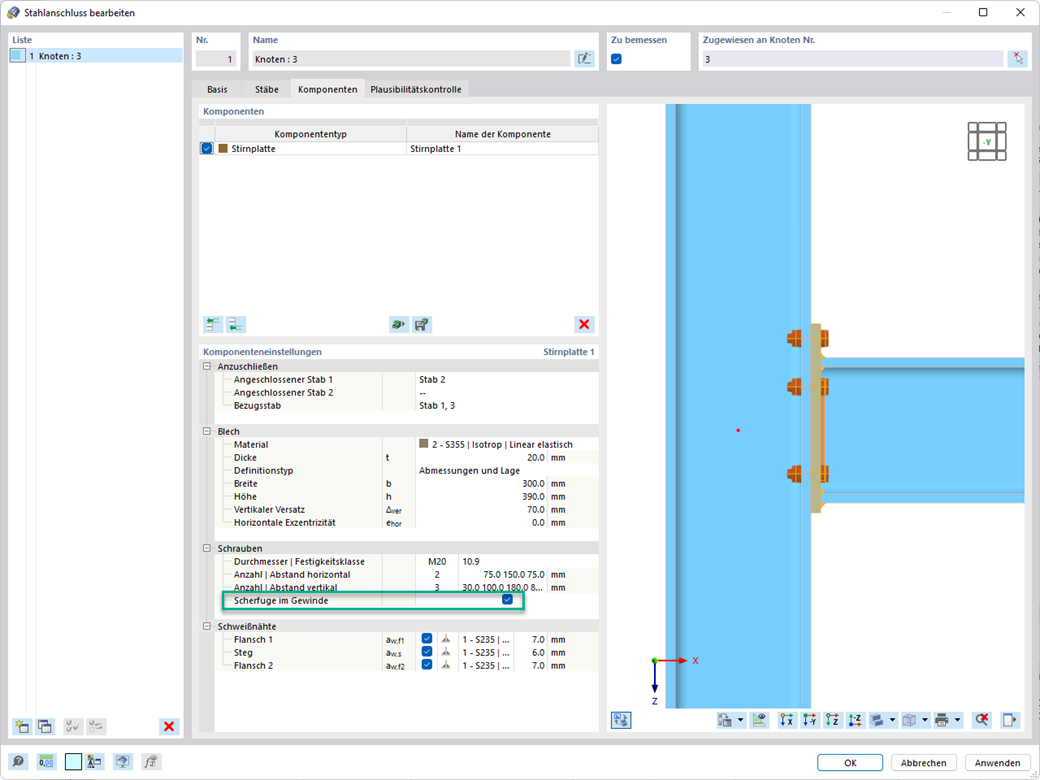Set view in -Z direction
The image size is (1040, 780).
pos(855,720)
